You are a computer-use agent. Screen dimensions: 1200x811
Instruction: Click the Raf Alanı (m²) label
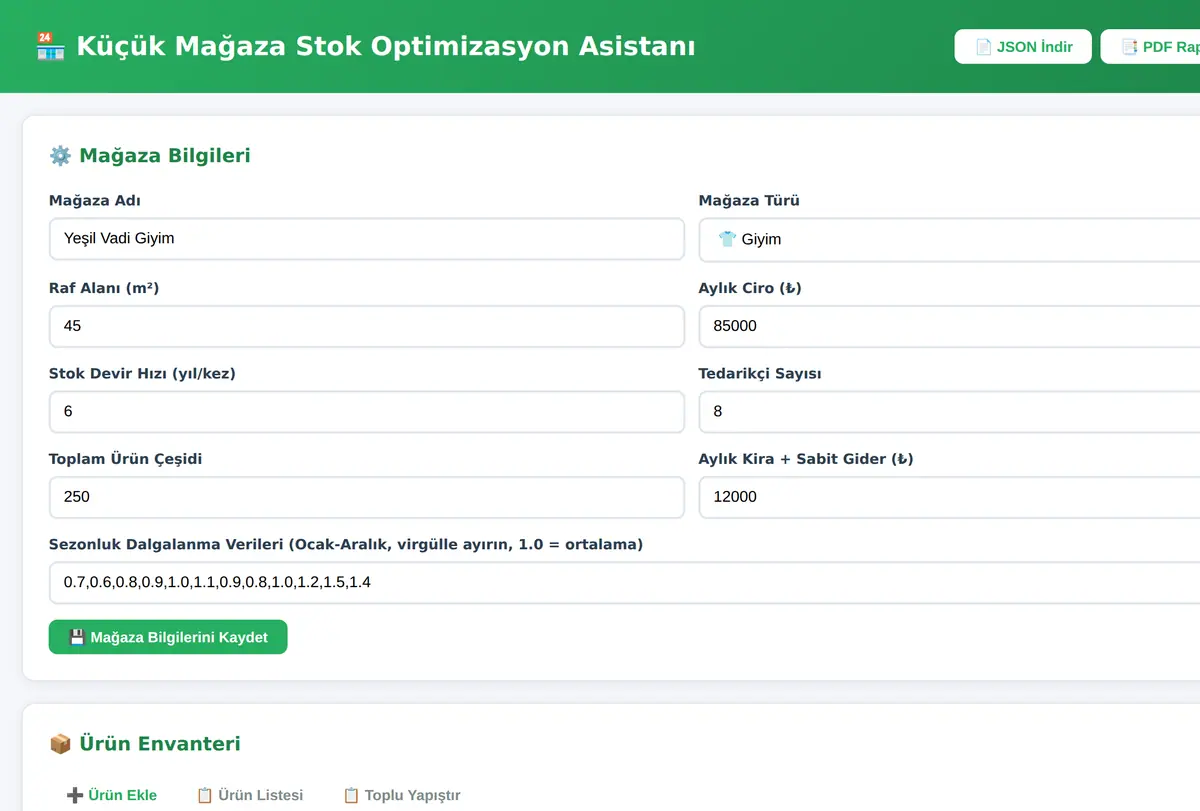point(104,288)
